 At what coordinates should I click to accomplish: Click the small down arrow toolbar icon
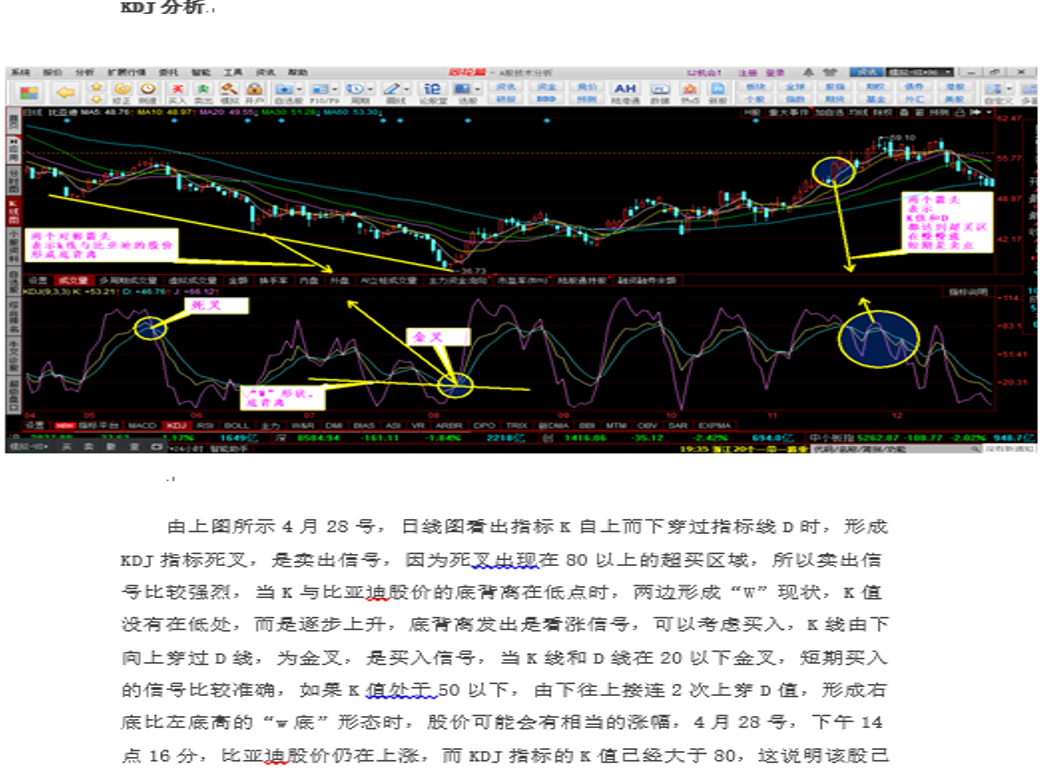(96, 99)
